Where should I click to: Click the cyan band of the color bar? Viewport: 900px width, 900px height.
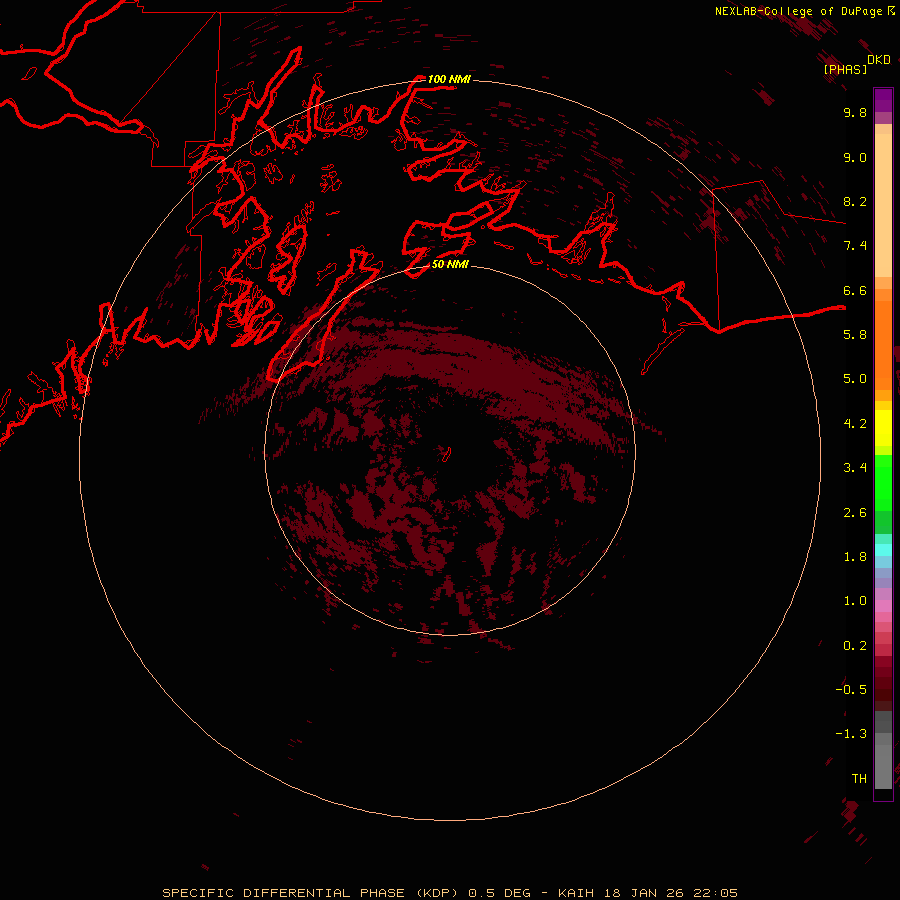point(883,550)
